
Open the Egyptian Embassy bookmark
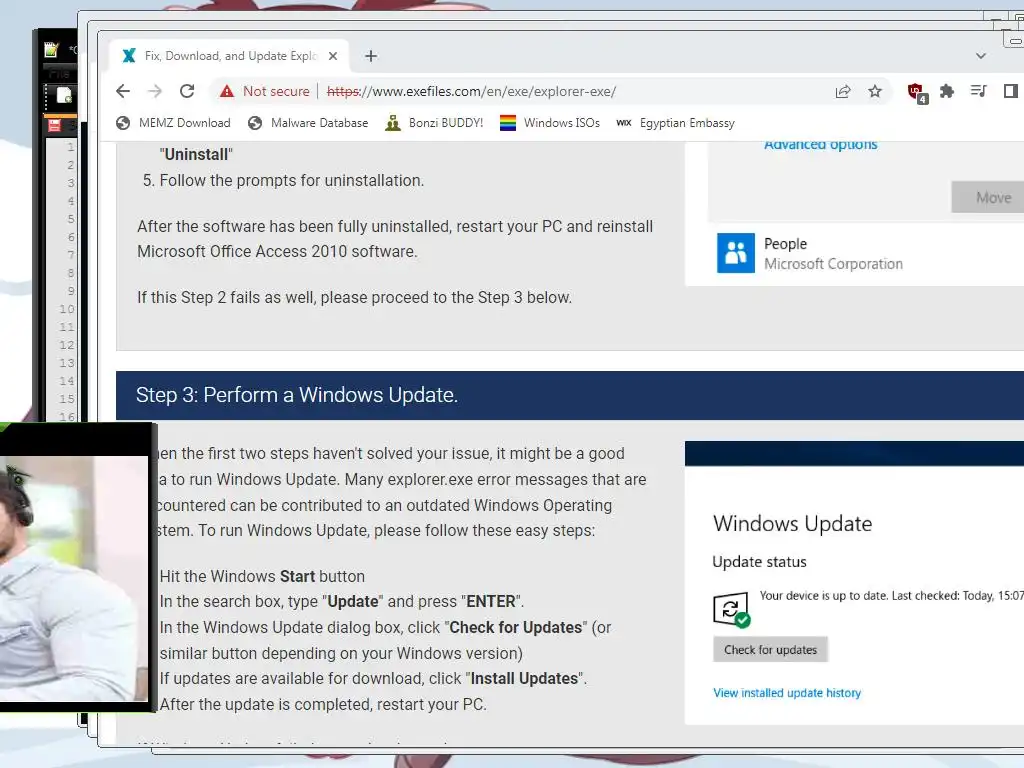675,123
